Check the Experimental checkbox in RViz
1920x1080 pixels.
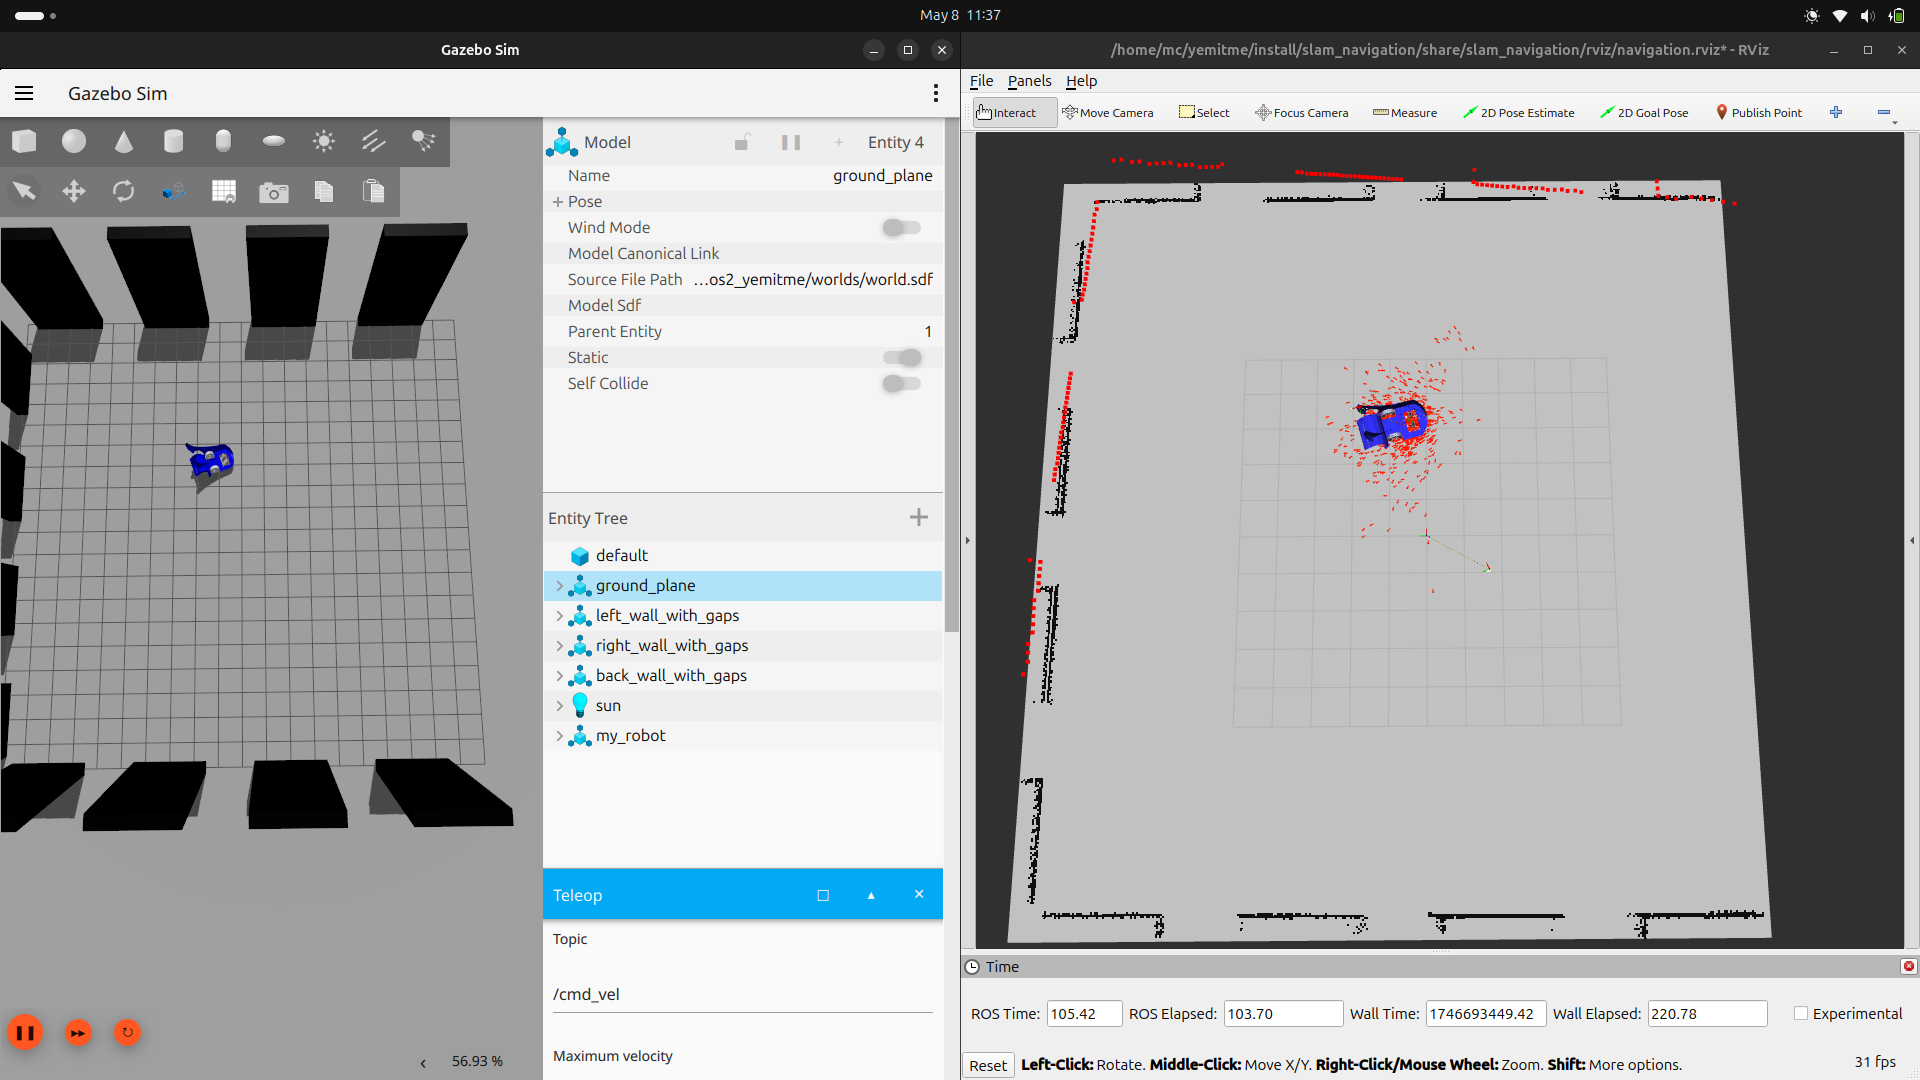(1801, 1013)
